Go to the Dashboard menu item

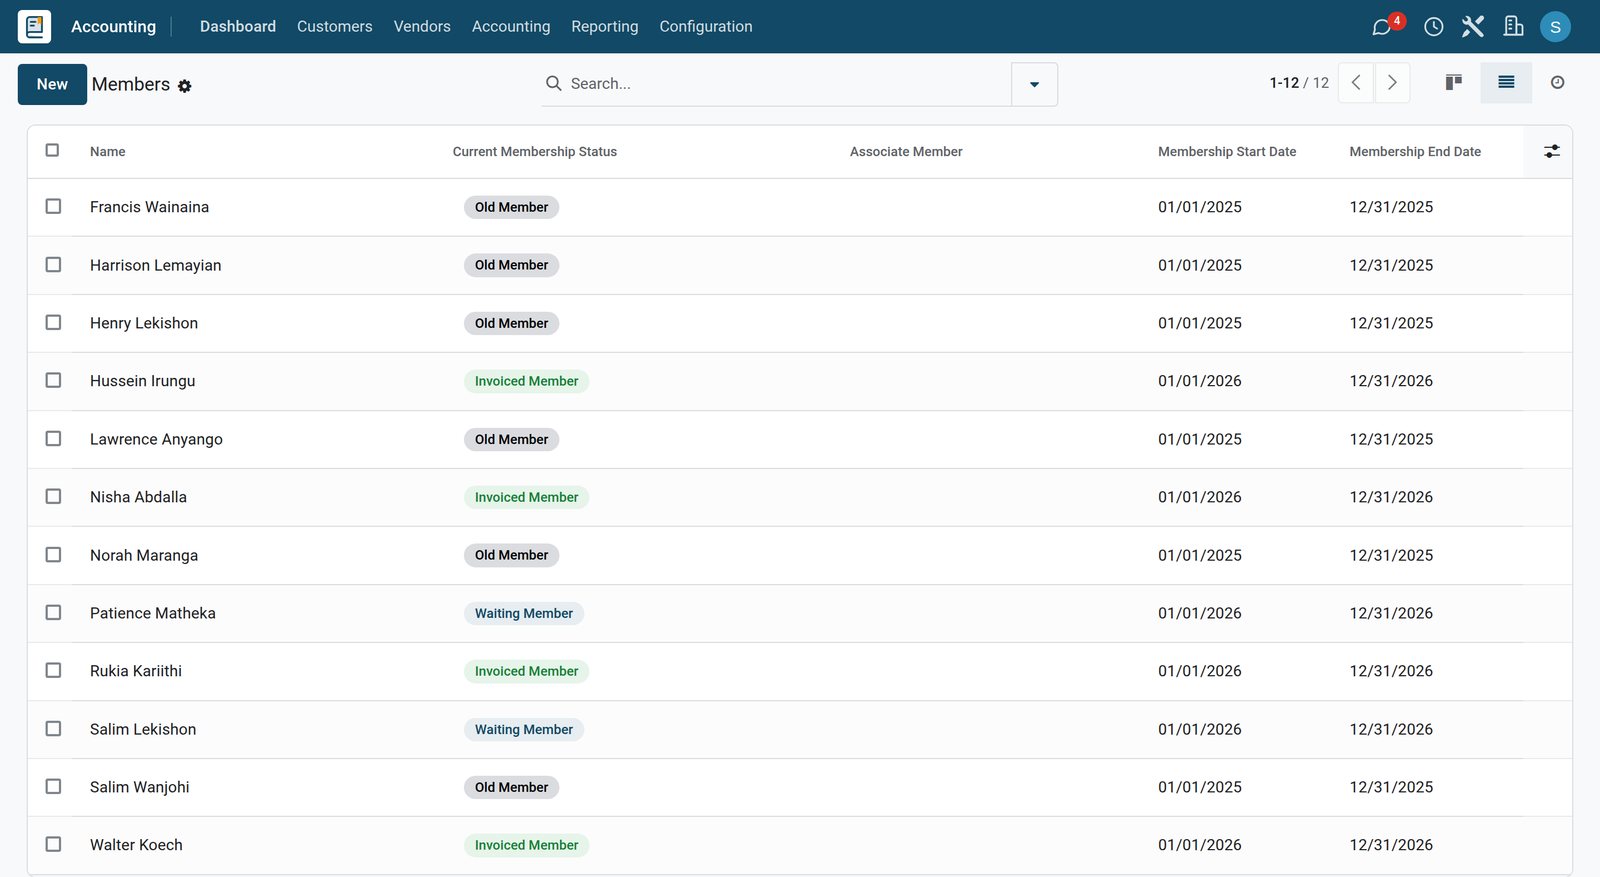238,27
